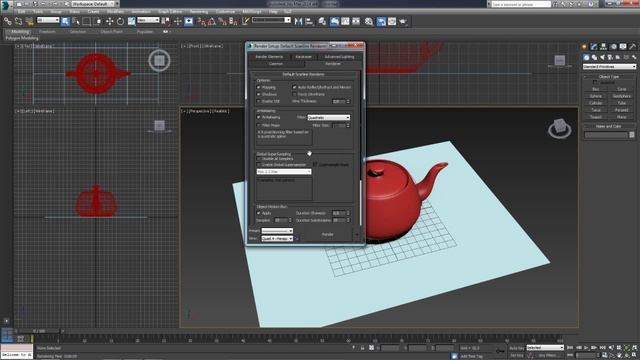Open the selection filter dropdown

coord(48,20)
